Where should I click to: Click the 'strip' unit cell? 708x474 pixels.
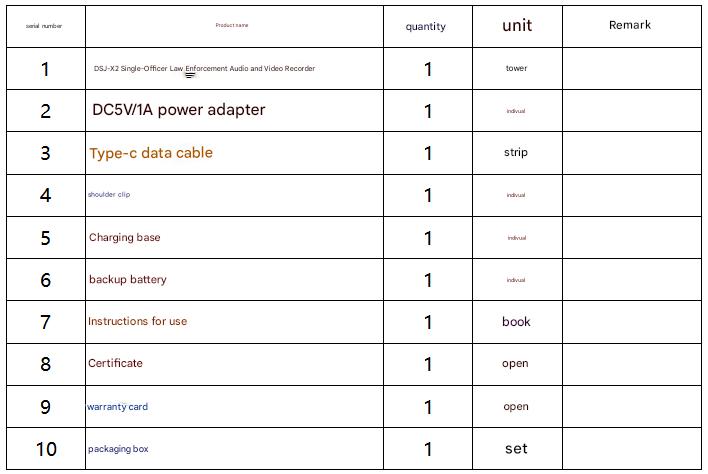click(516, 153)
